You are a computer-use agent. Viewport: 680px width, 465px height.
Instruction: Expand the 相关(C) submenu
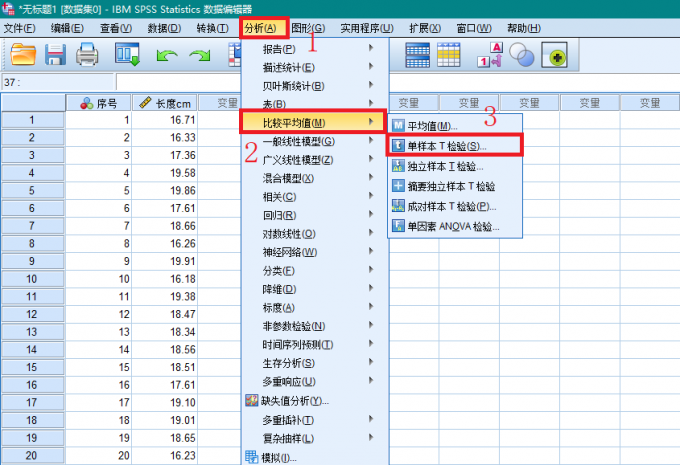314,196
